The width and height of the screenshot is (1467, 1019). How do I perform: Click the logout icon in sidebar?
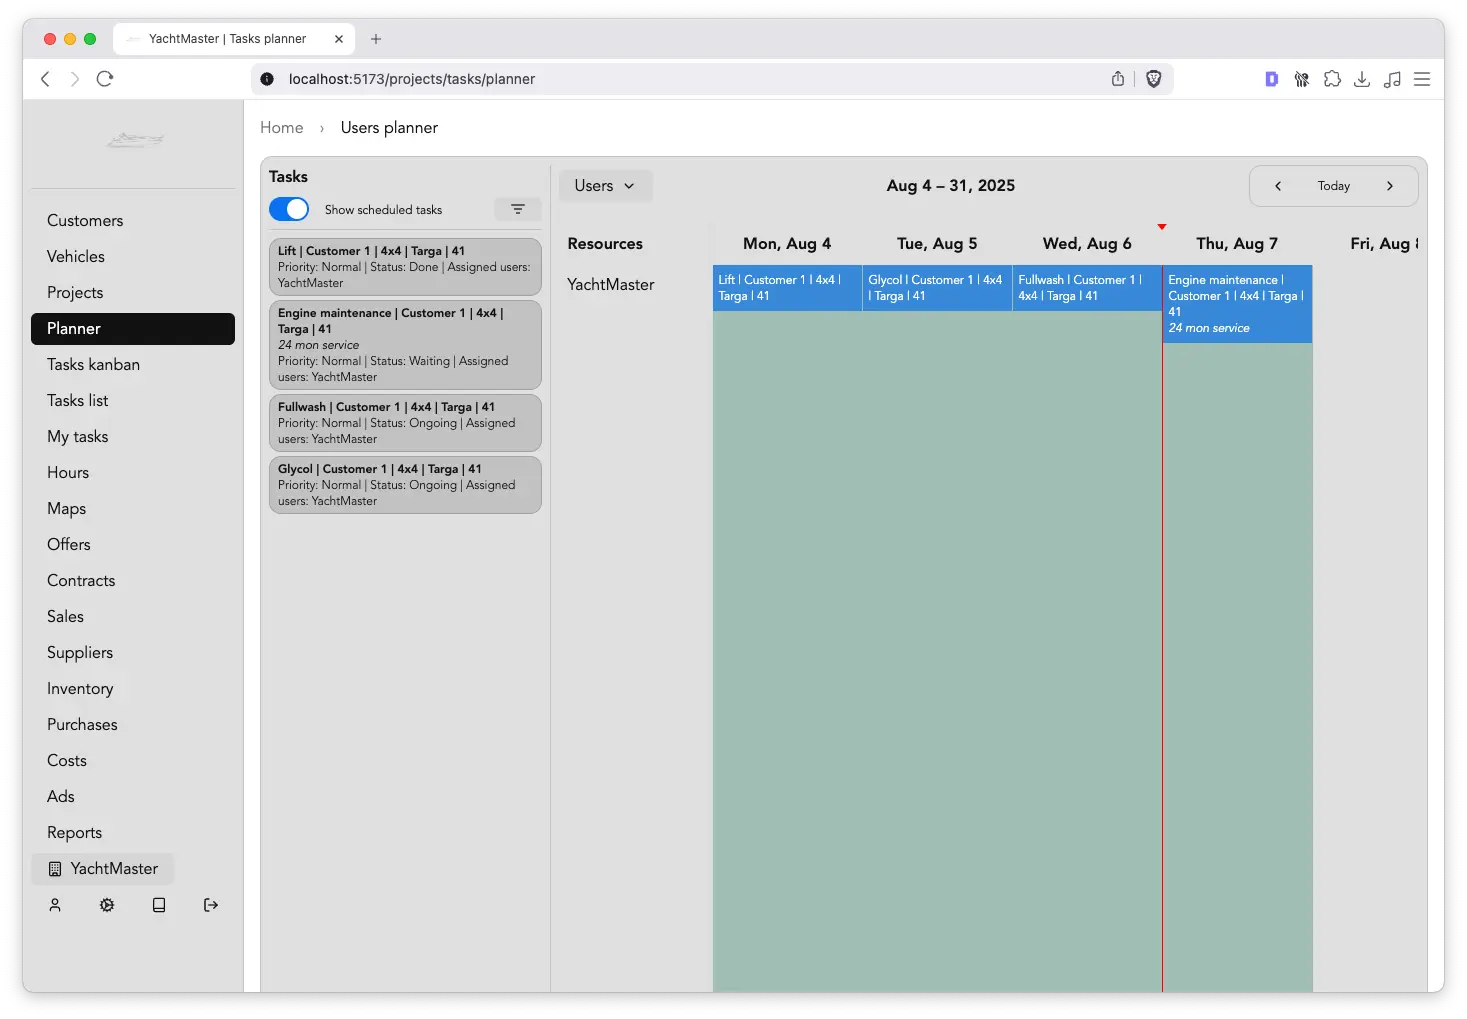pos(211,905)
